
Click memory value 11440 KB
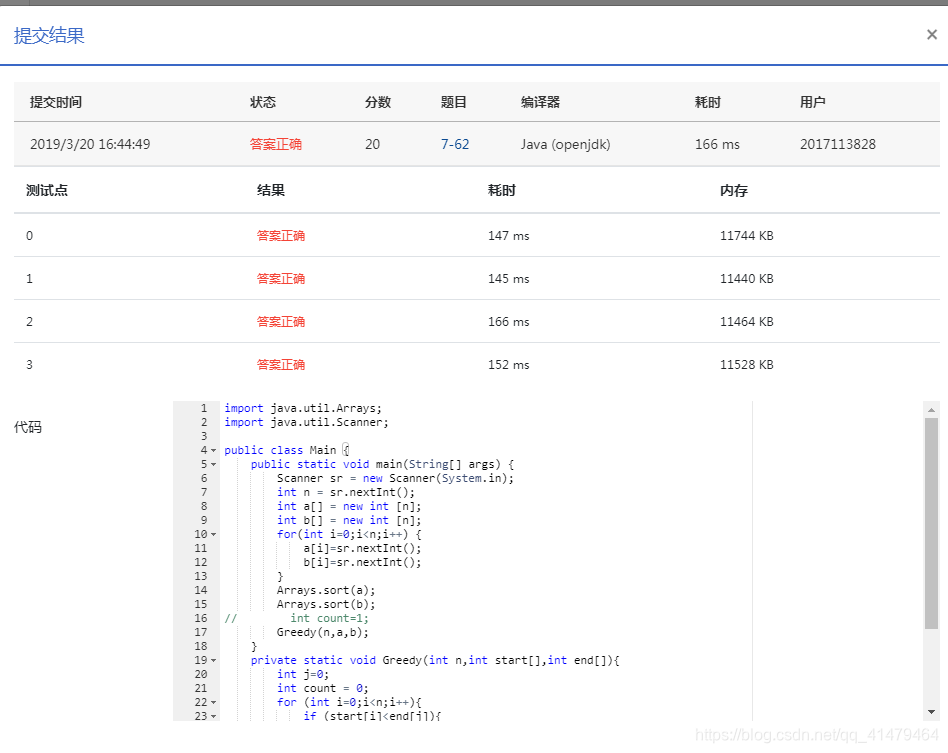(x=746, y=279)
